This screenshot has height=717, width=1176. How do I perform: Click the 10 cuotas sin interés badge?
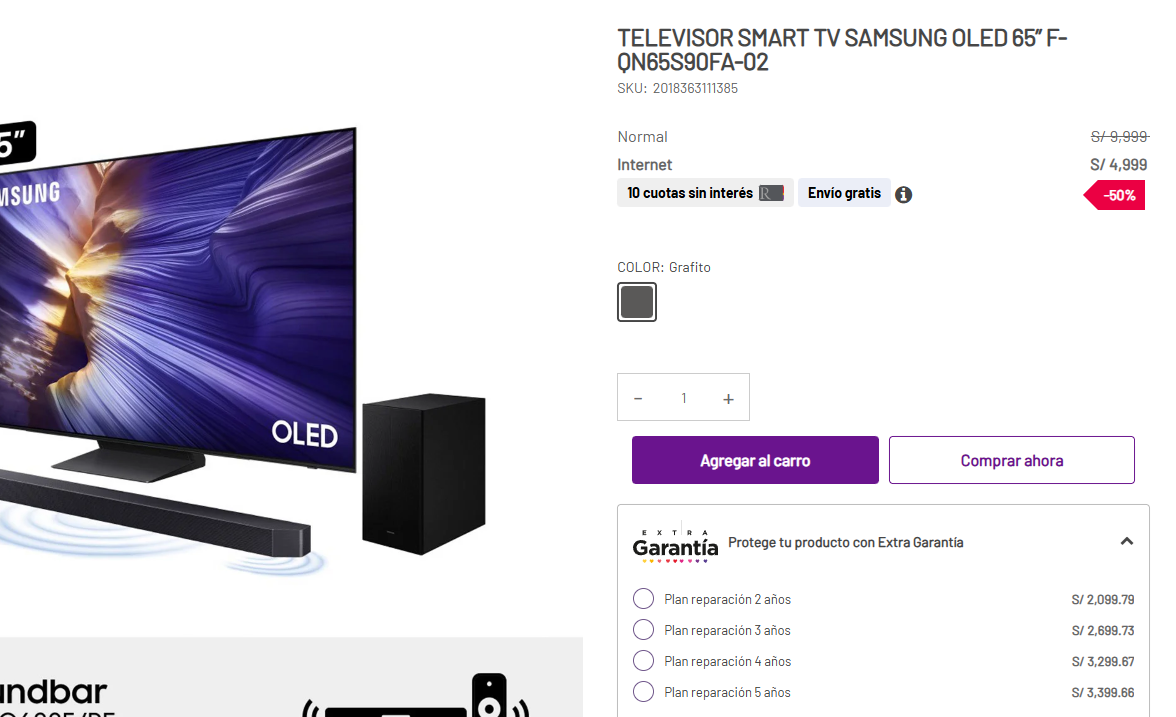(x=705, y=193)
